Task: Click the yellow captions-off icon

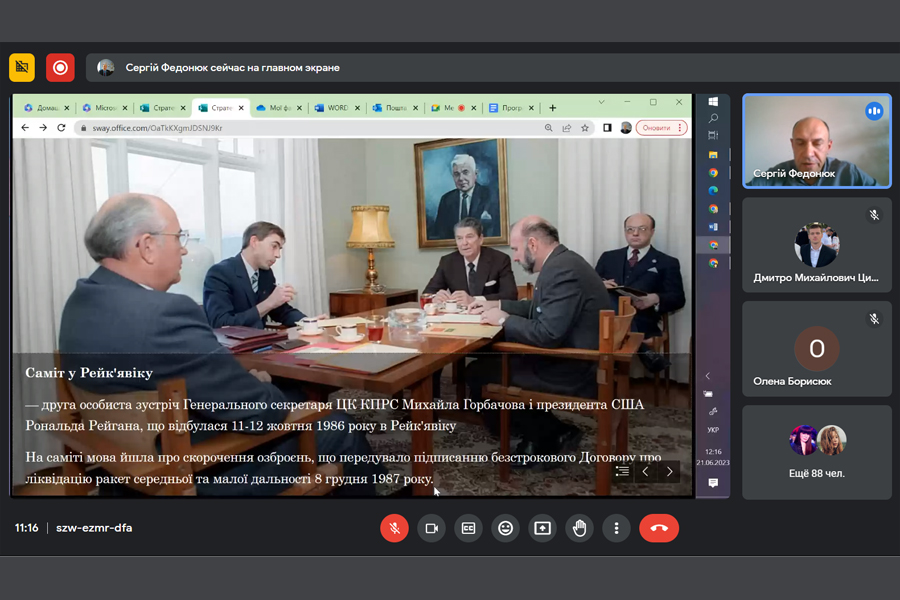Action: coord(22,68)
